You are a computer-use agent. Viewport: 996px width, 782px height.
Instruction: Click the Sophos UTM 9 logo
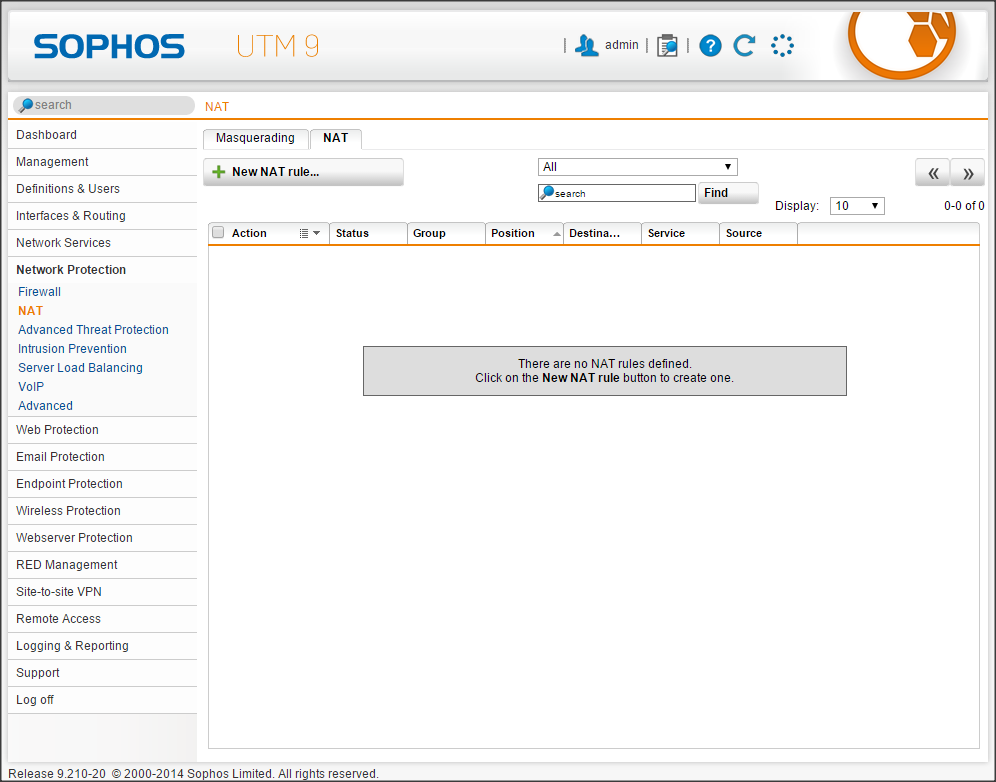(x=176, y=47)
